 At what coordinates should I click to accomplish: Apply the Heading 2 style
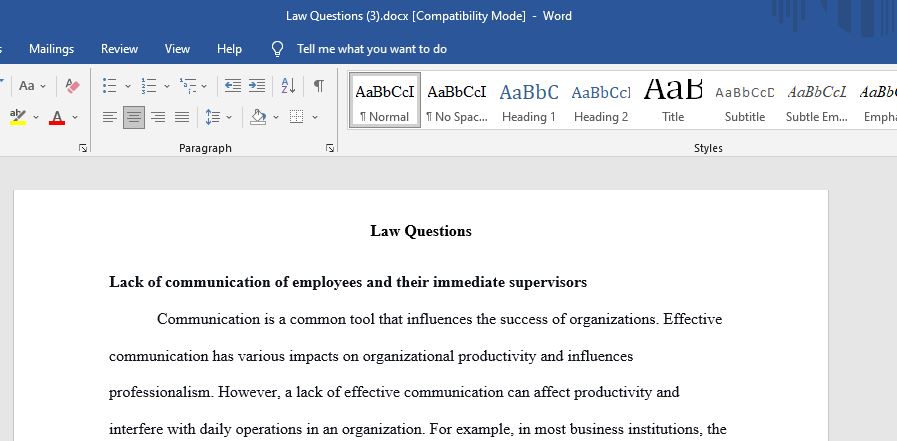click(601, 100)
